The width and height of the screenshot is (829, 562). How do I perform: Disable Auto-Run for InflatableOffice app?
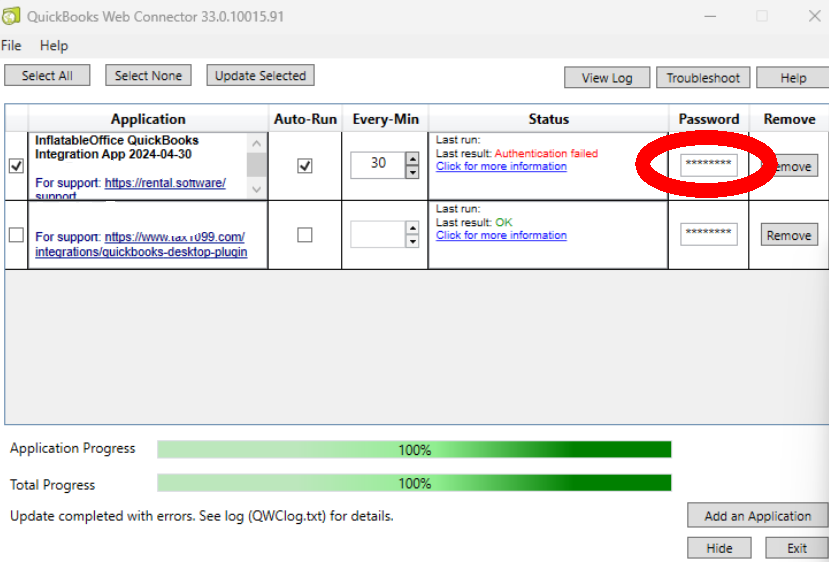click(305, 166)
